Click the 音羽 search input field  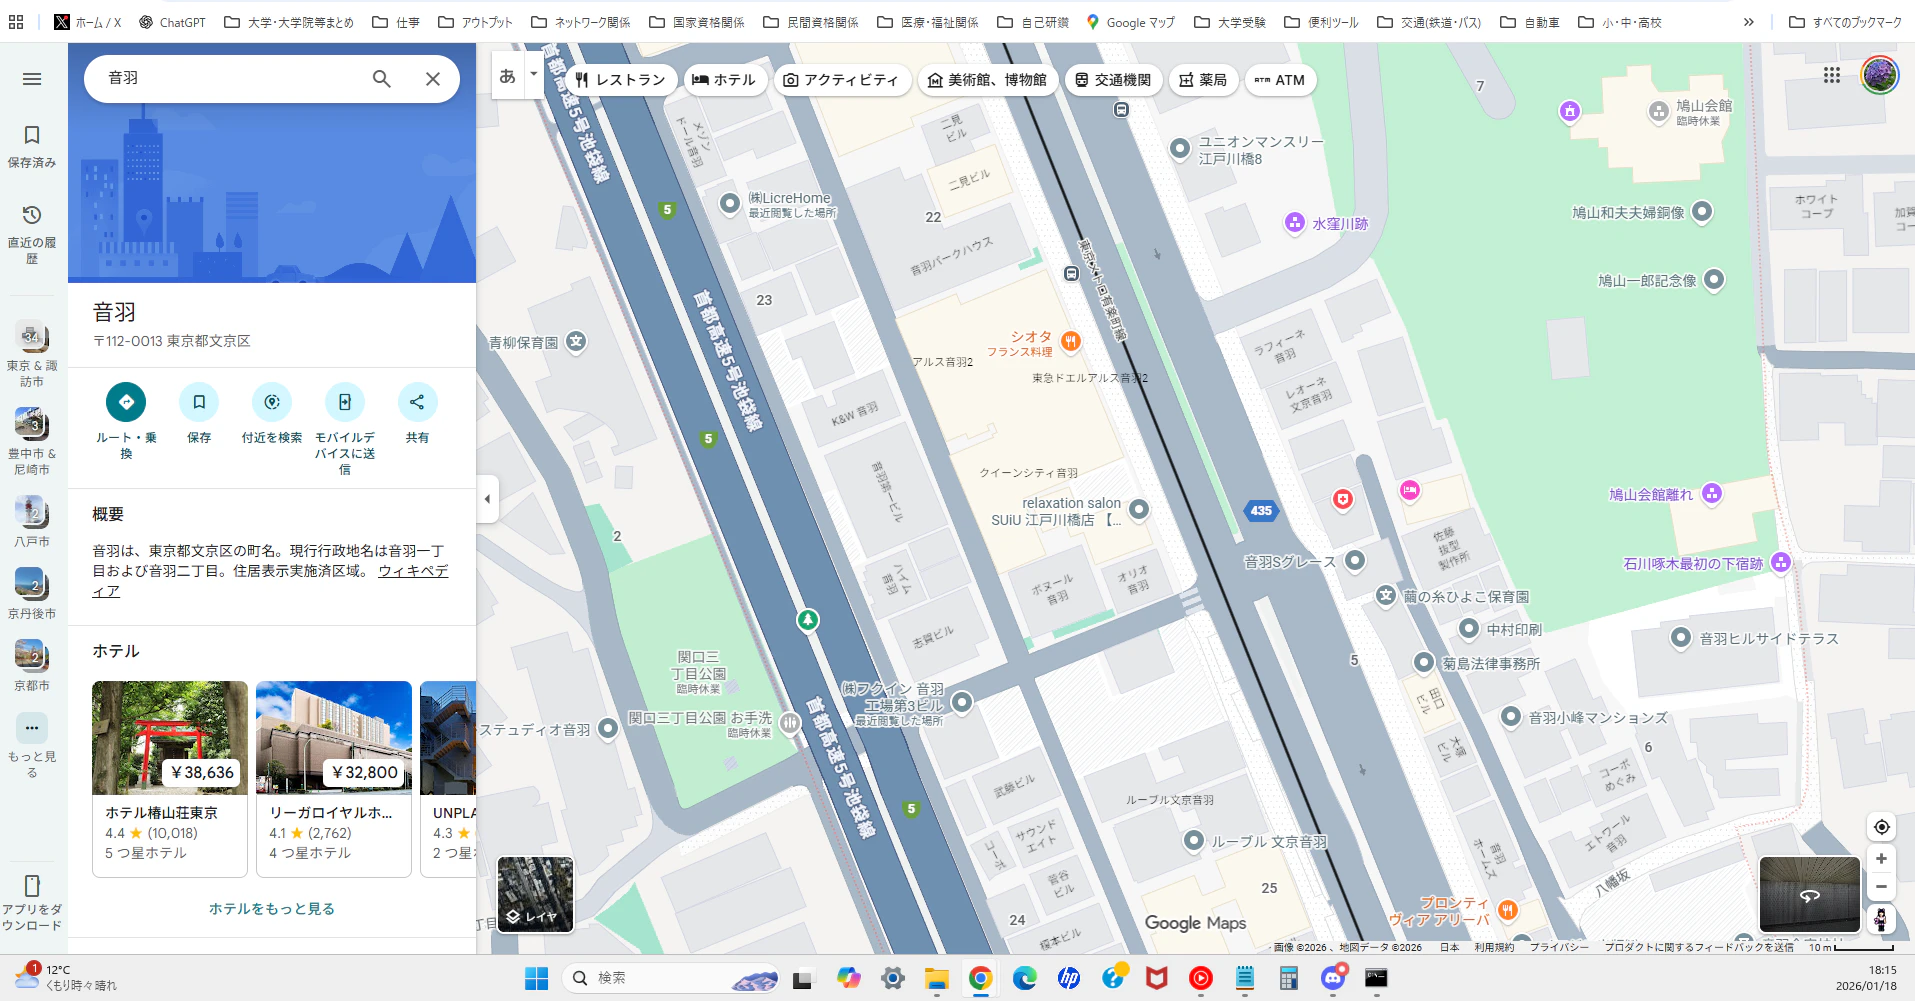click(x=230, y=78)
